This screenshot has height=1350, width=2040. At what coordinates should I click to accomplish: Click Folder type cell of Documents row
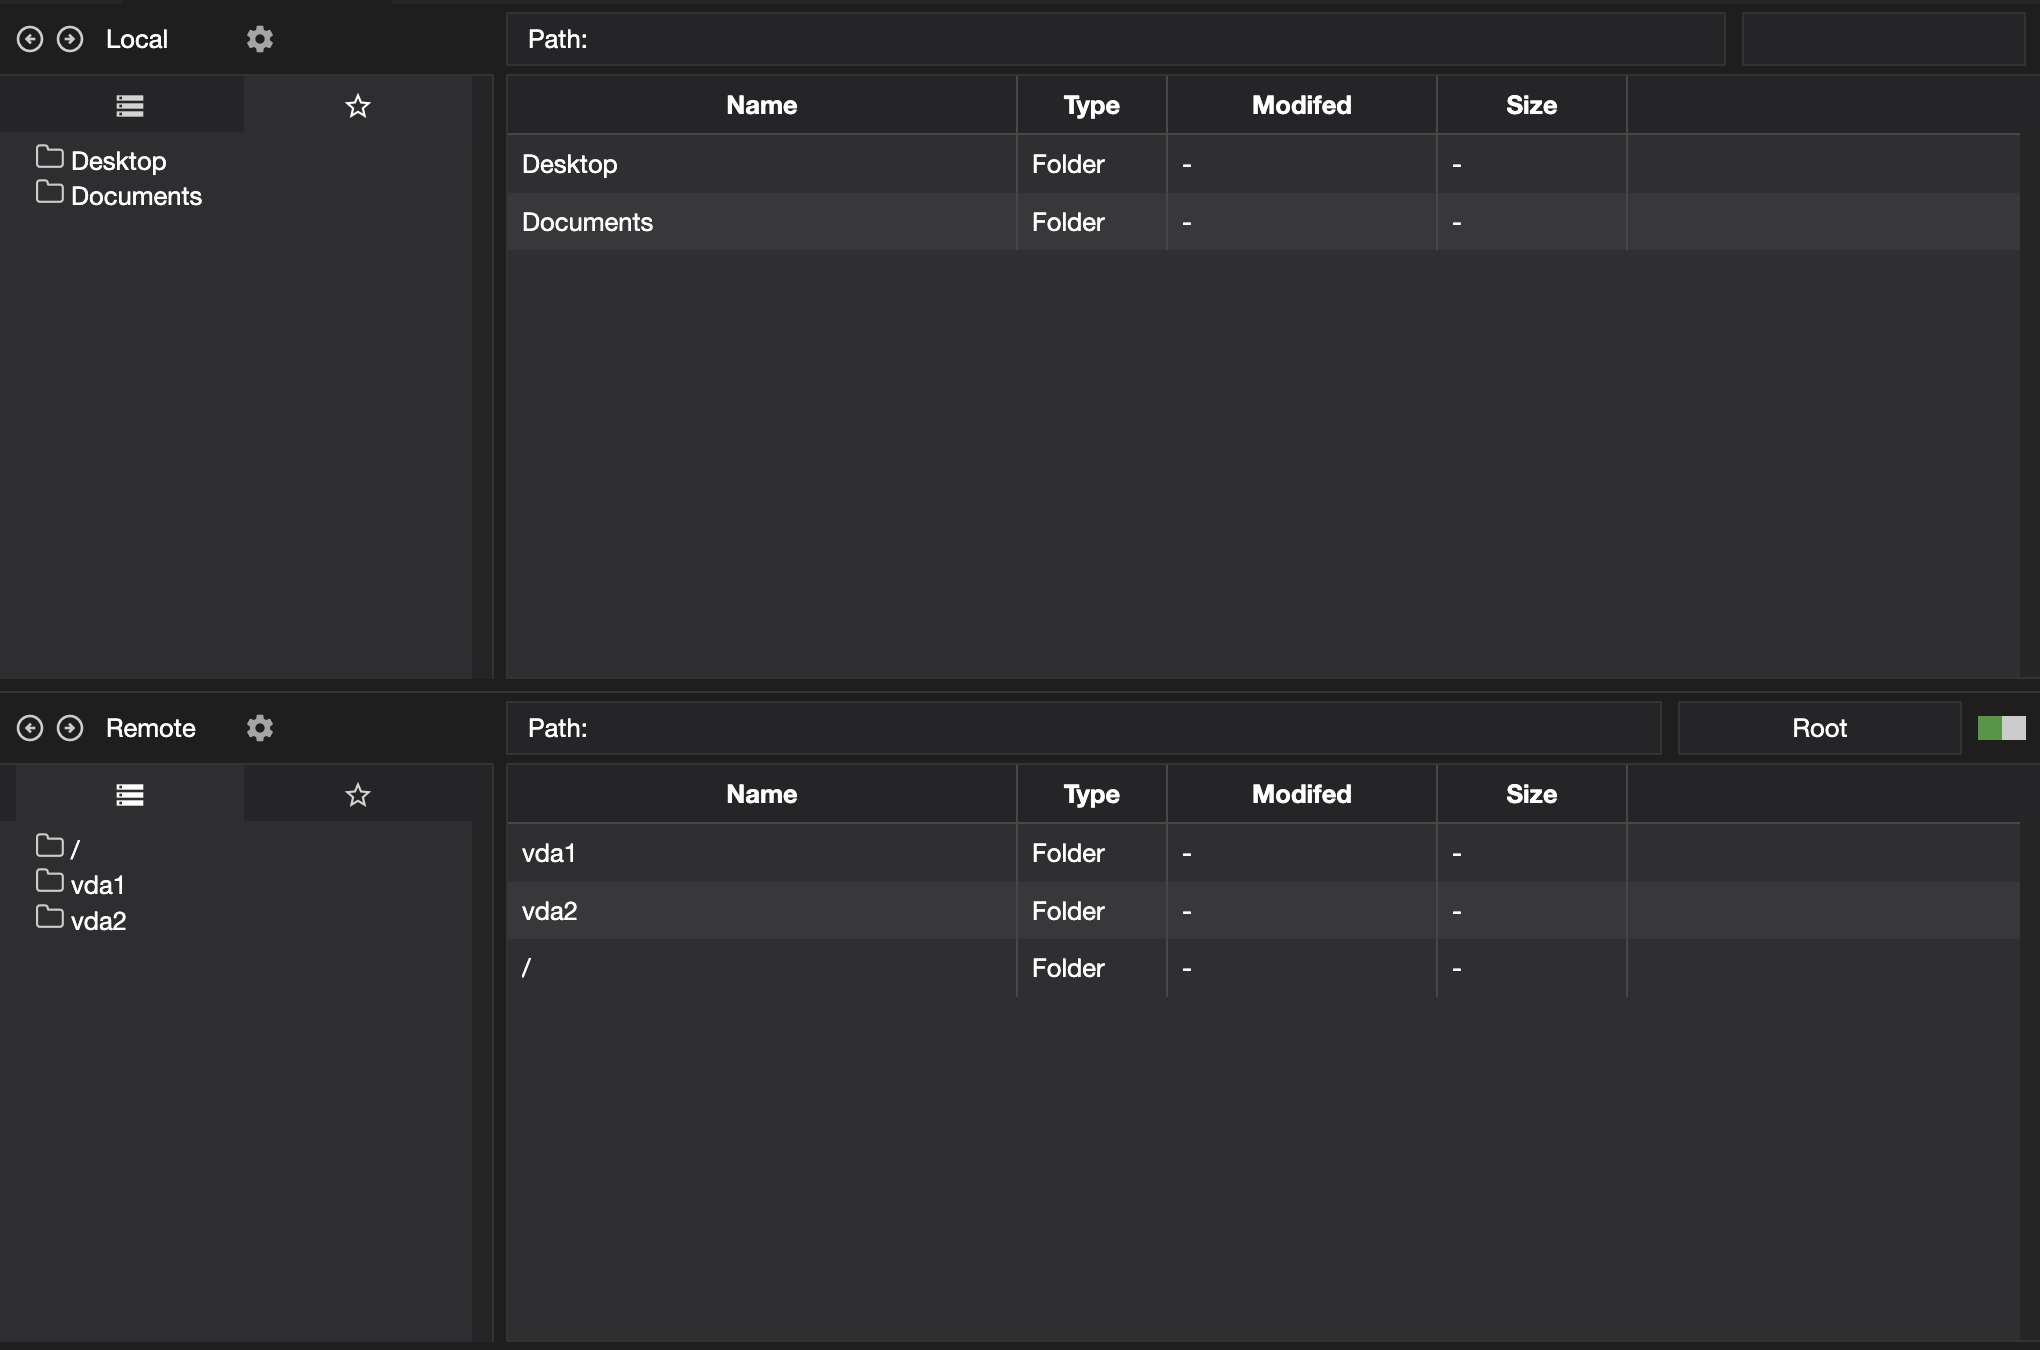(x=1092, y=222)
